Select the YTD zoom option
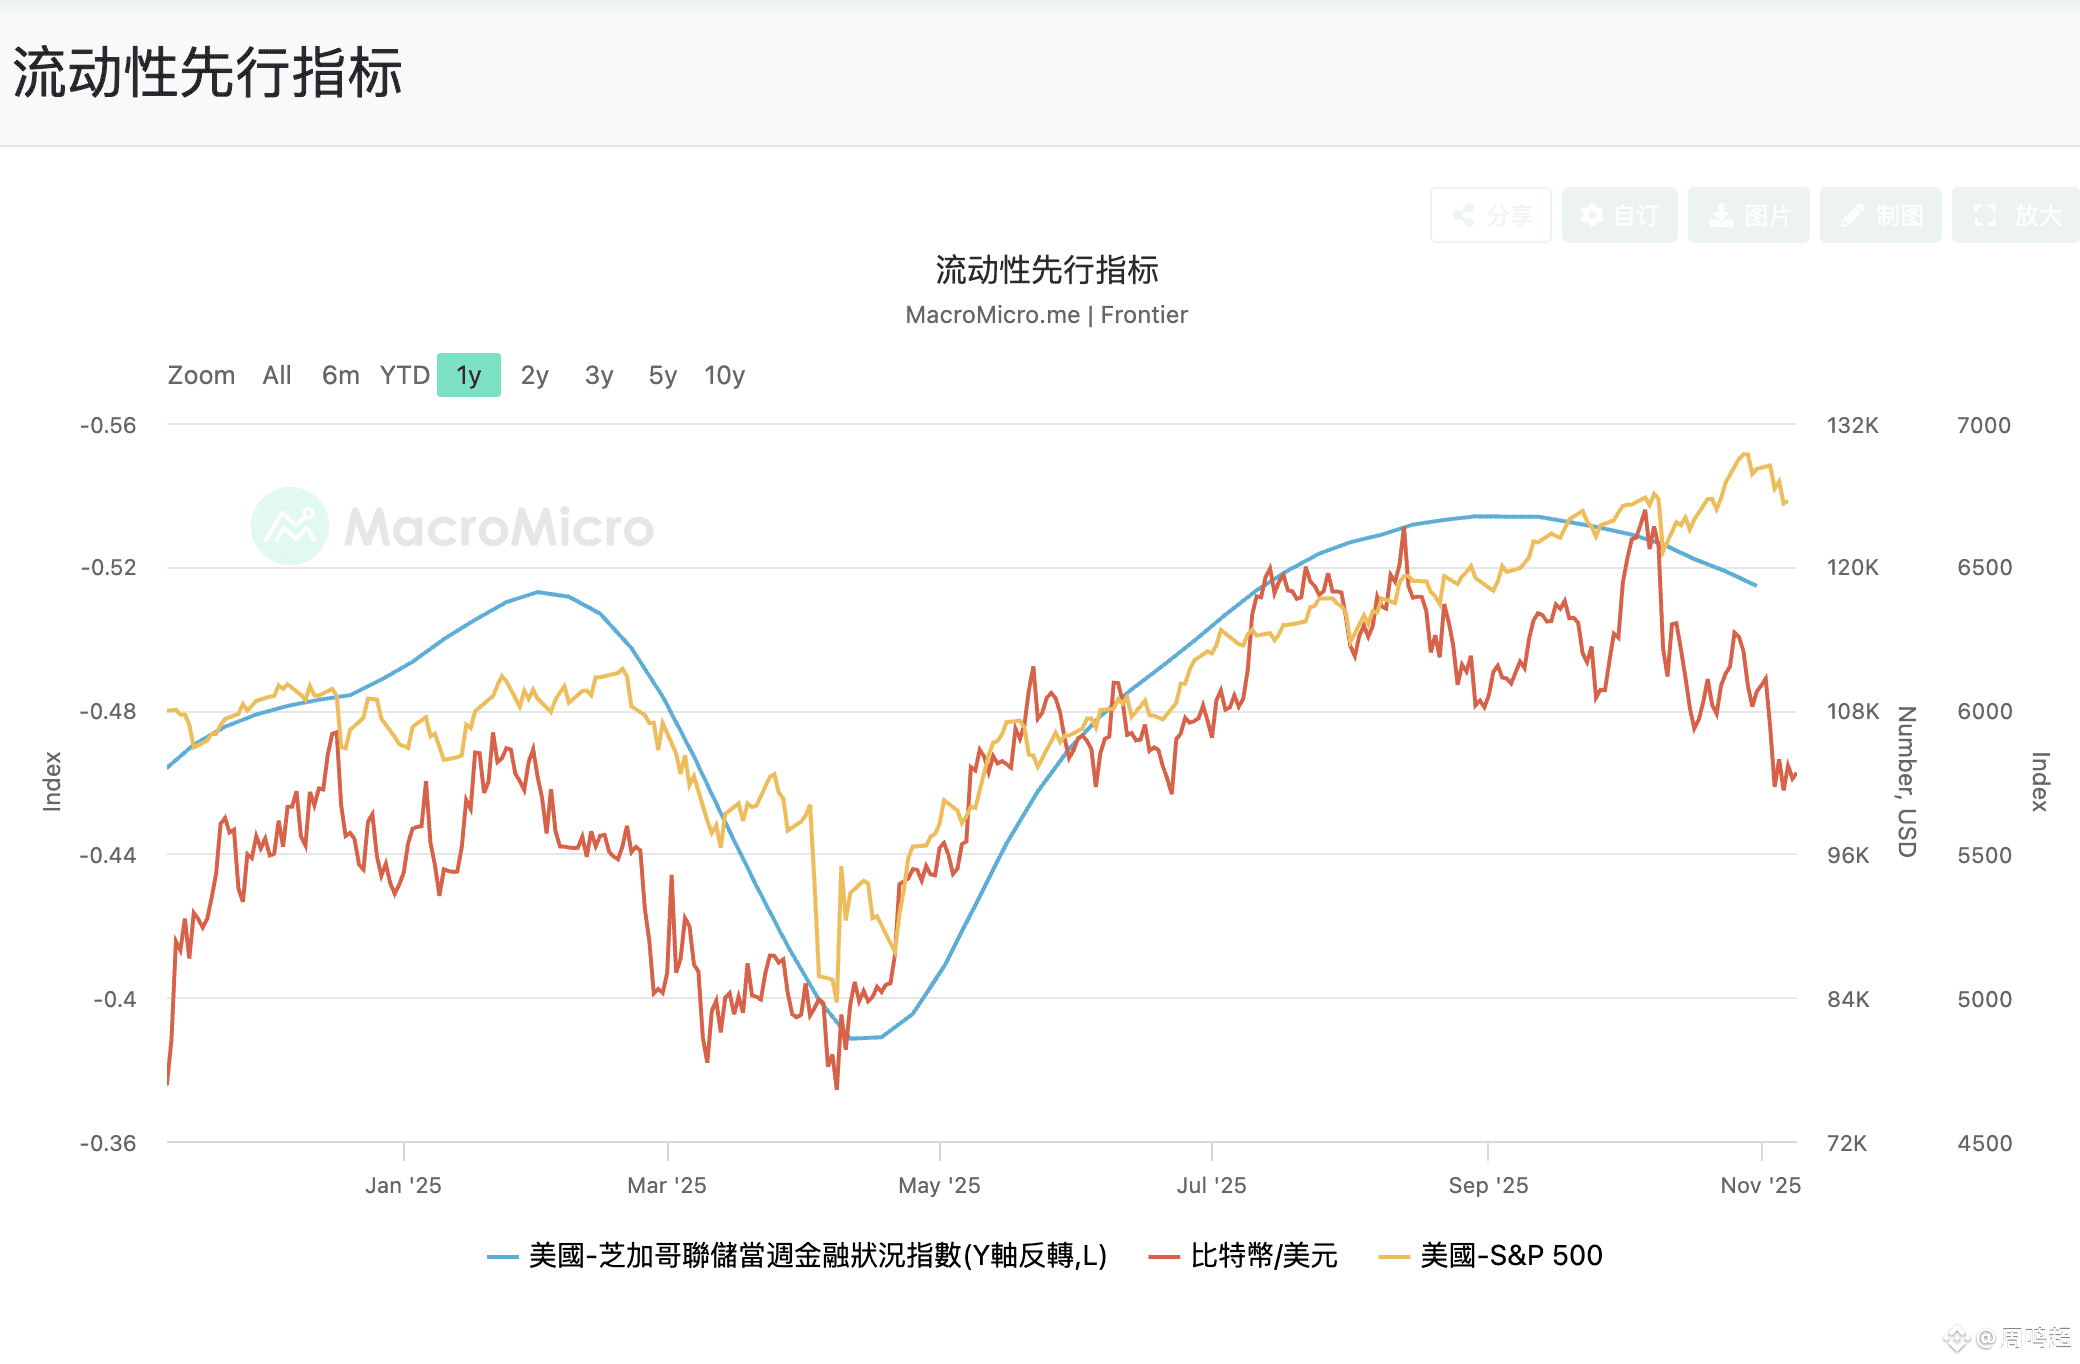 tap(404, 375)
